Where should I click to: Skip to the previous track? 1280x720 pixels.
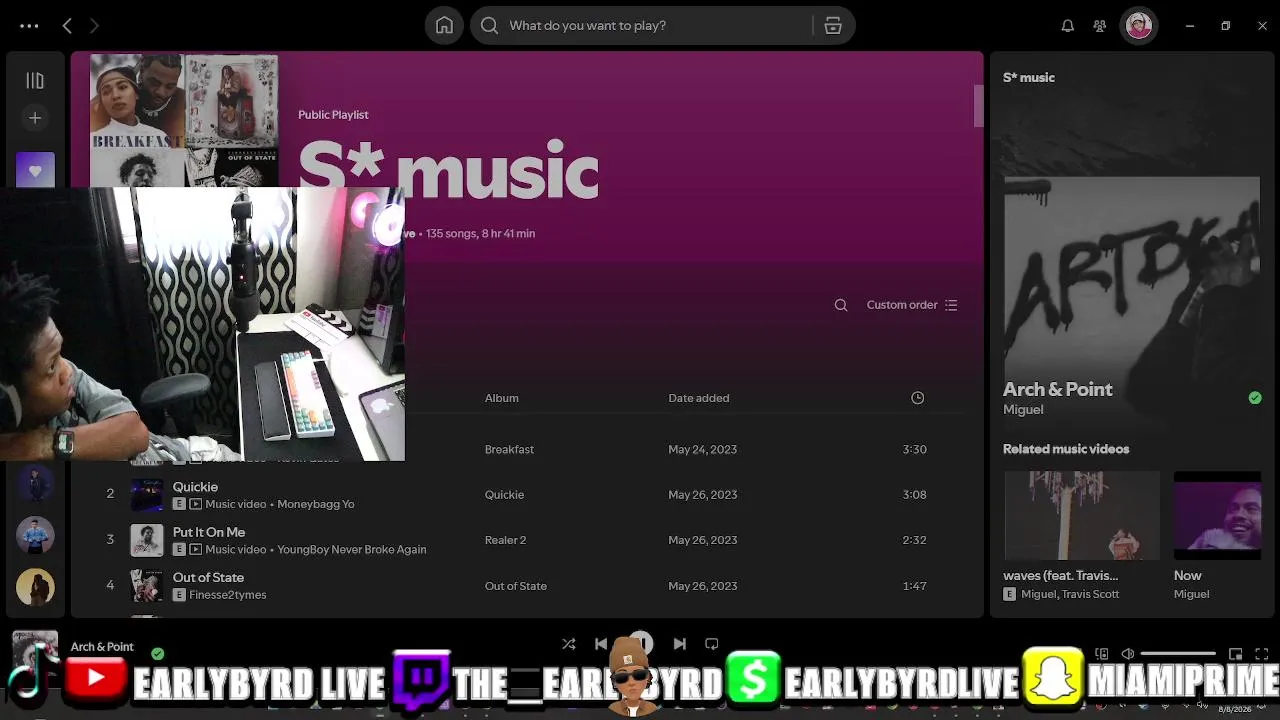pos(601,644)
